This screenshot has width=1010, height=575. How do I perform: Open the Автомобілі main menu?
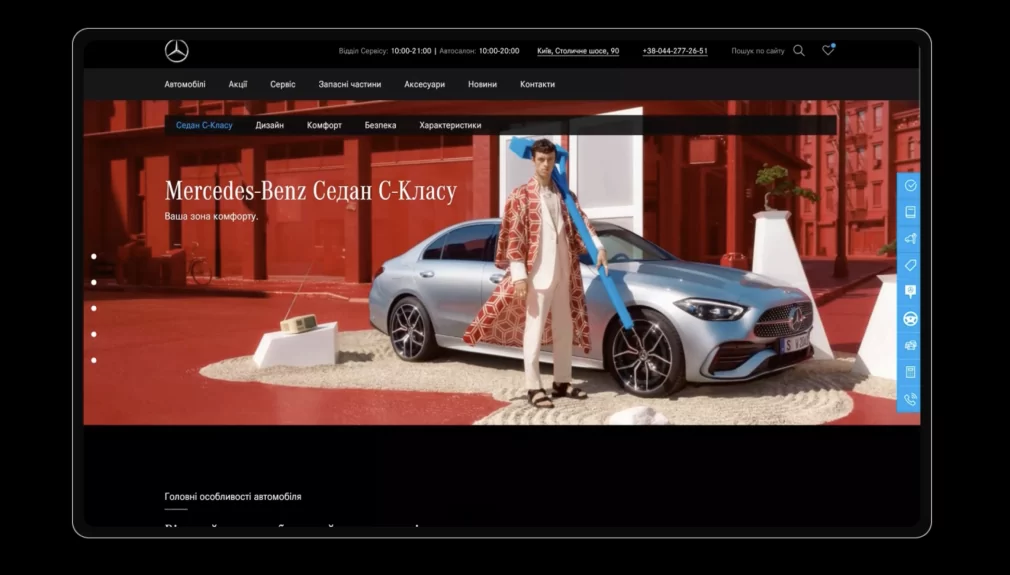tap(185, 84)
